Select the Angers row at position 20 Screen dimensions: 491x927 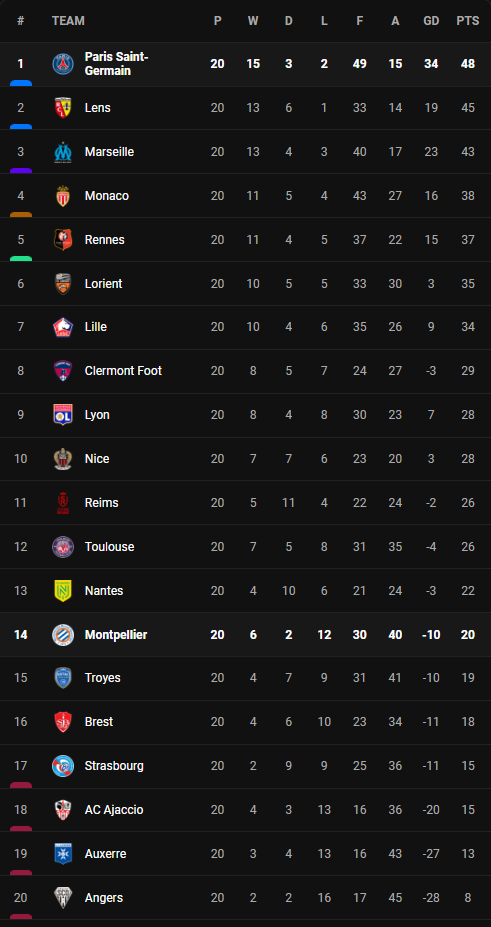[x=245, y=897]
